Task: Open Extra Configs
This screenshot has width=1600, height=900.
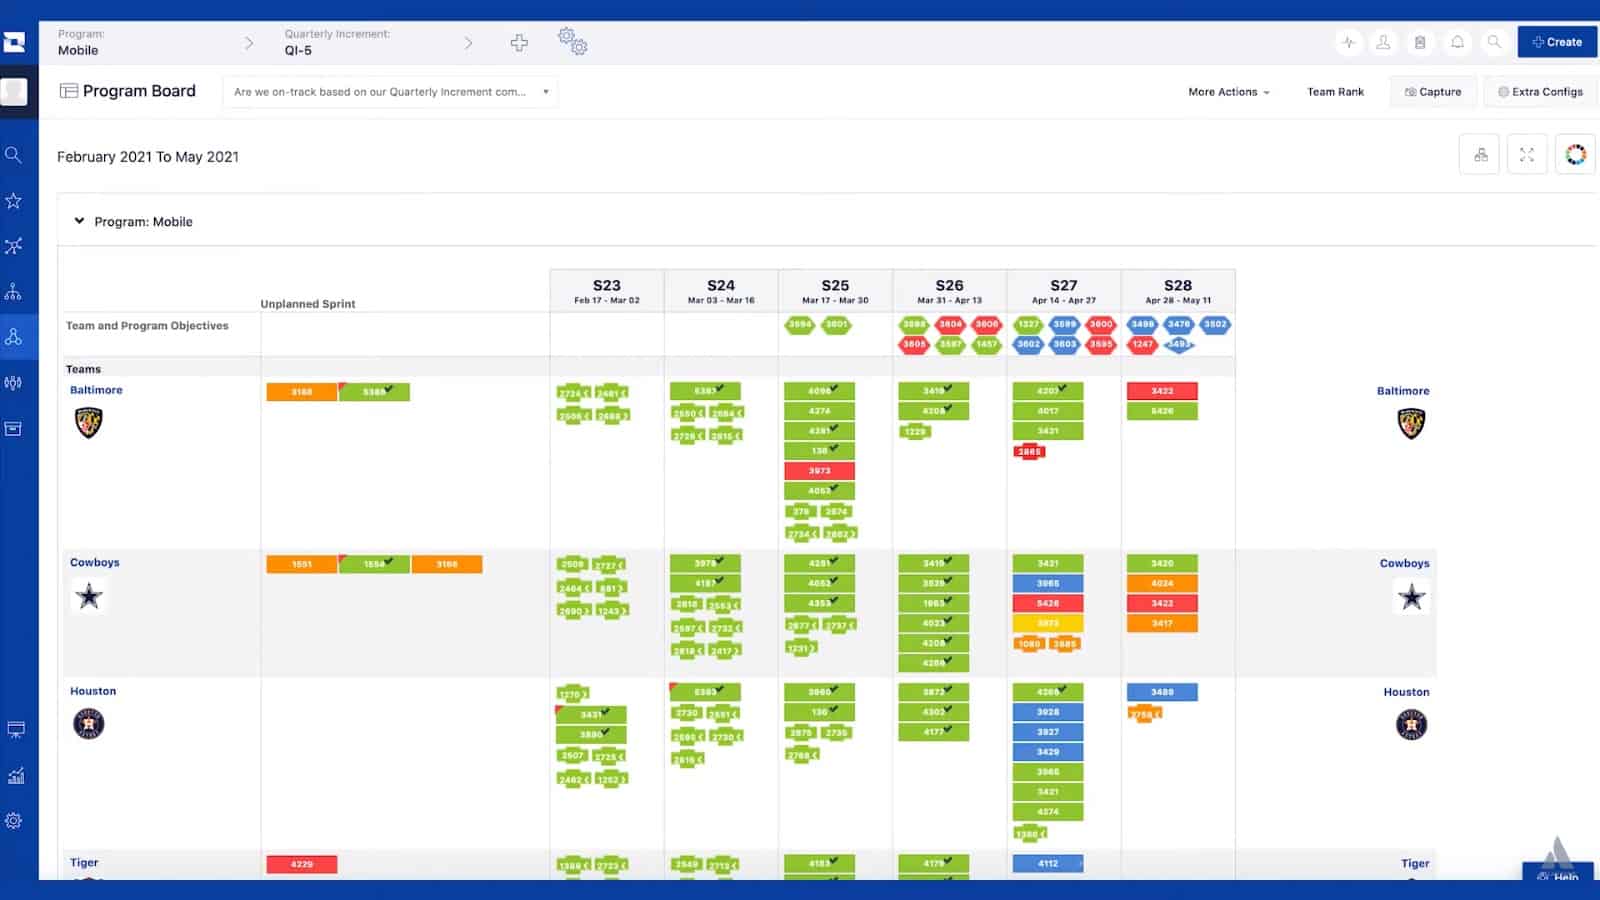Action: 1540,92
